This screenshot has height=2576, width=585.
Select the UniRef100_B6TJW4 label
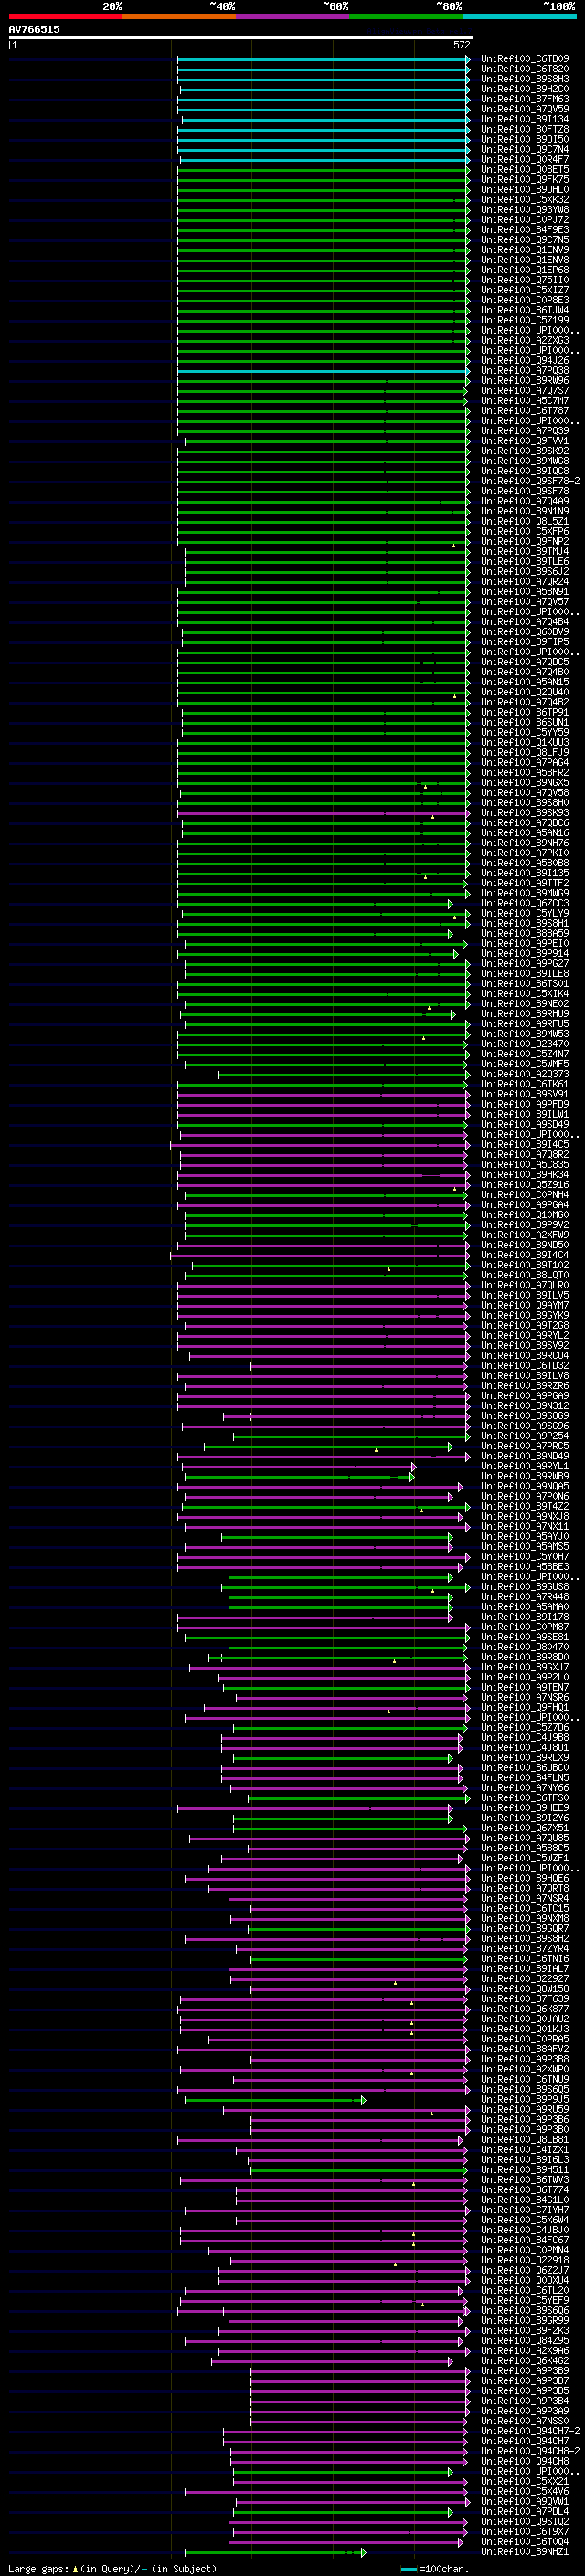tap(525, 310)
